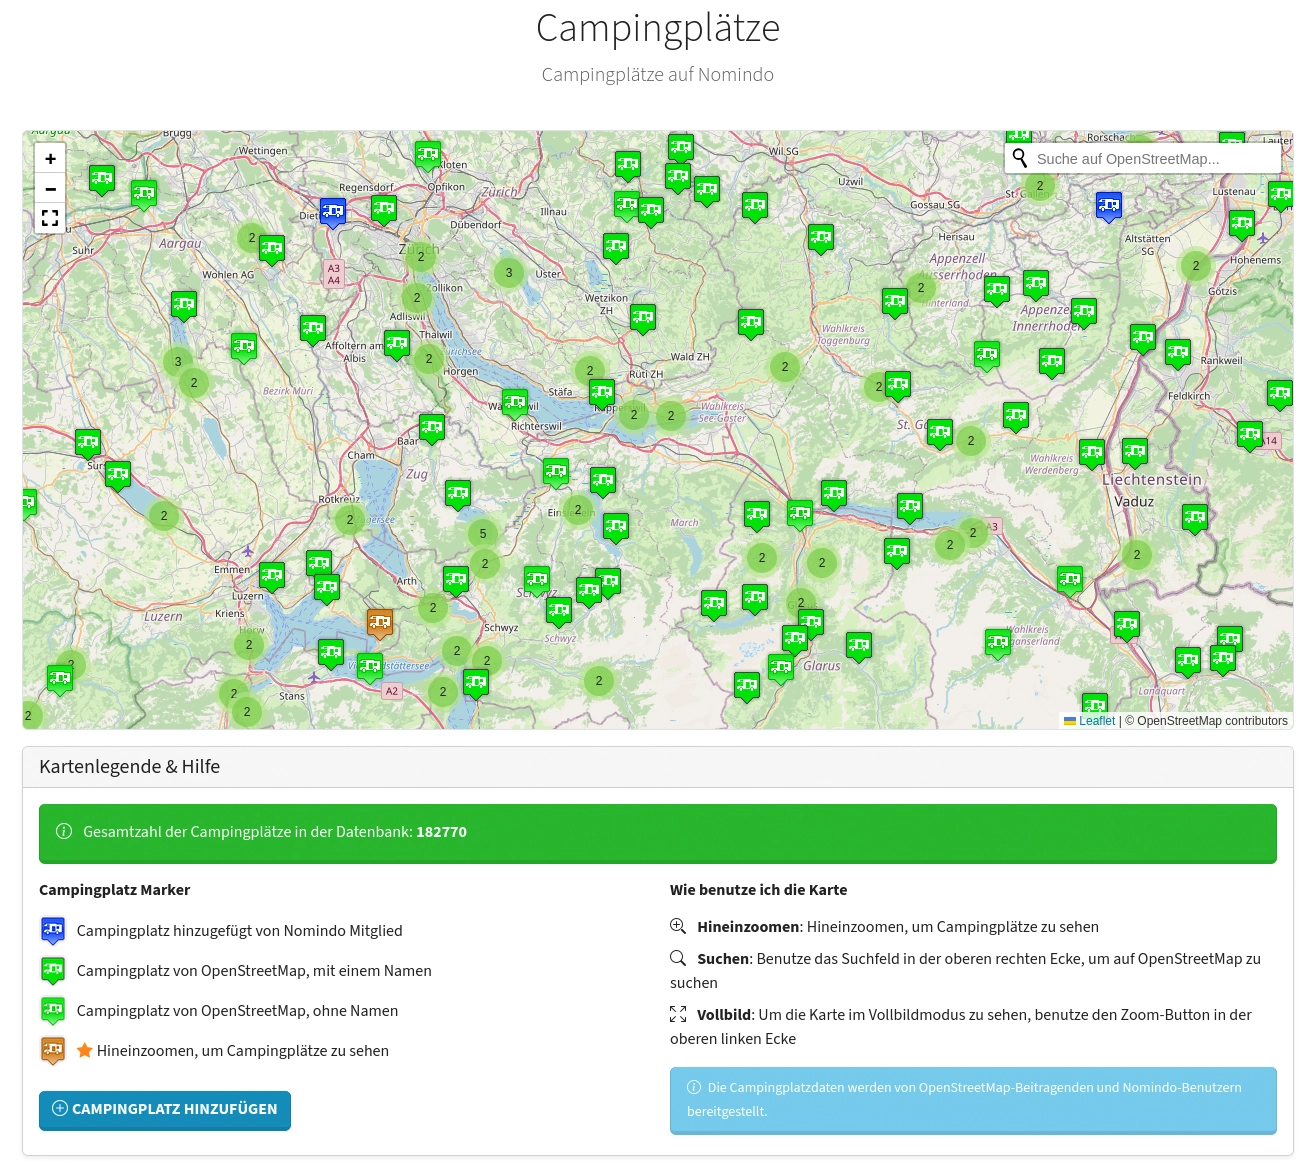Click the blue marker icon in the legend
Viewport: 1314px width, 1174px height.
pos(53,930)
